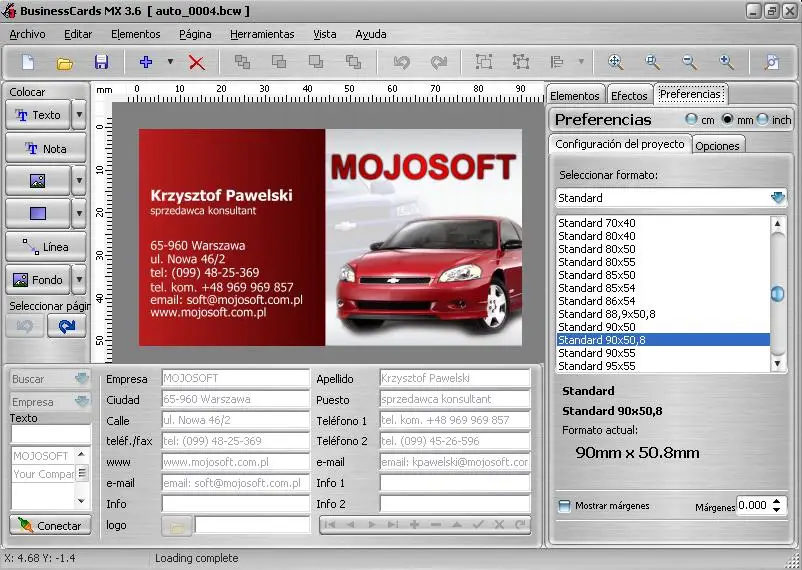This screenshot has width=802, height=570.
Task: Click the Info 1 input field
Action: (x=455, y=483)
